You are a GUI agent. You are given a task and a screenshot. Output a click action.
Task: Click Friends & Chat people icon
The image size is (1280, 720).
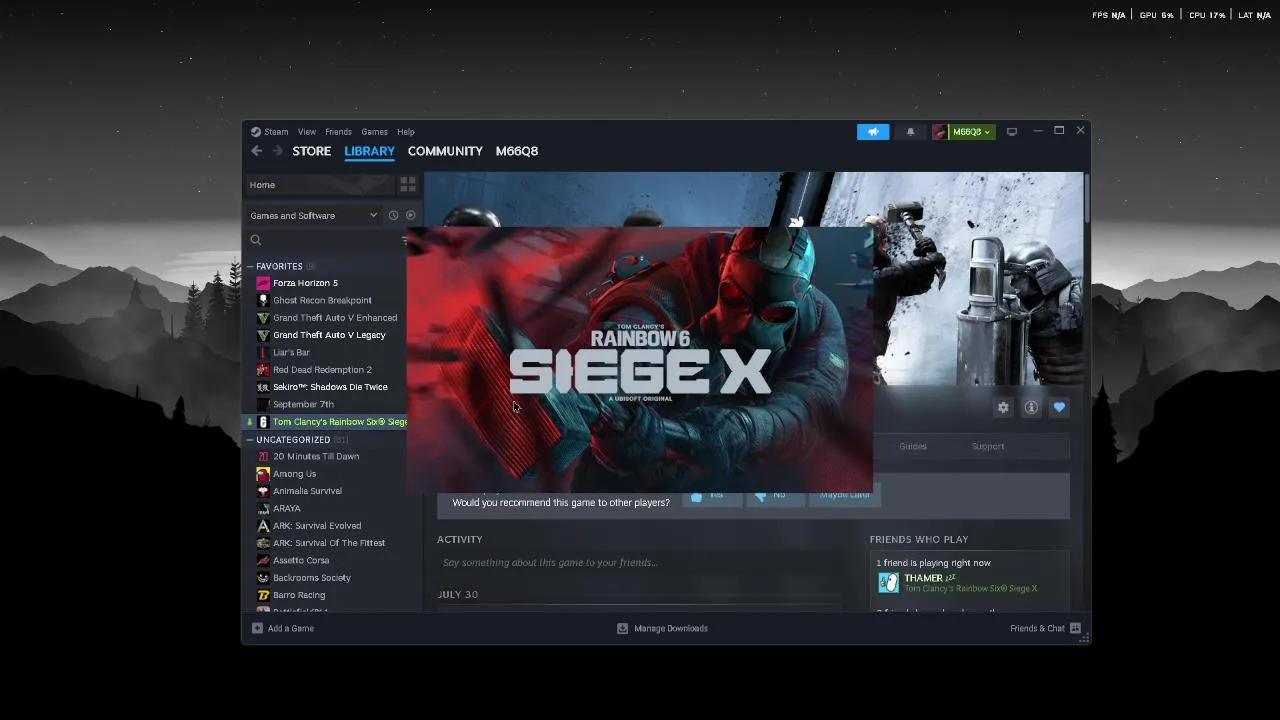pos(1075,628)
